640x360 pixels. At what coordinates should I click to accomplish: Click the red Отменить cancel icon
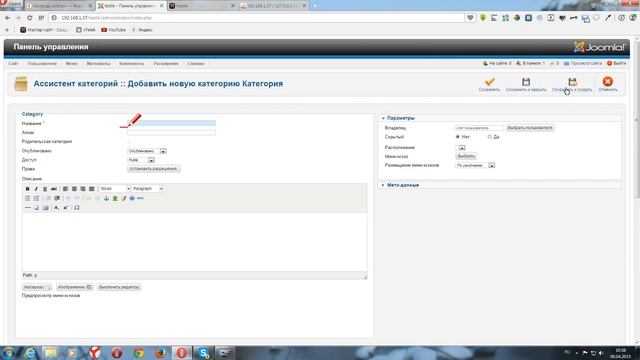607,82
